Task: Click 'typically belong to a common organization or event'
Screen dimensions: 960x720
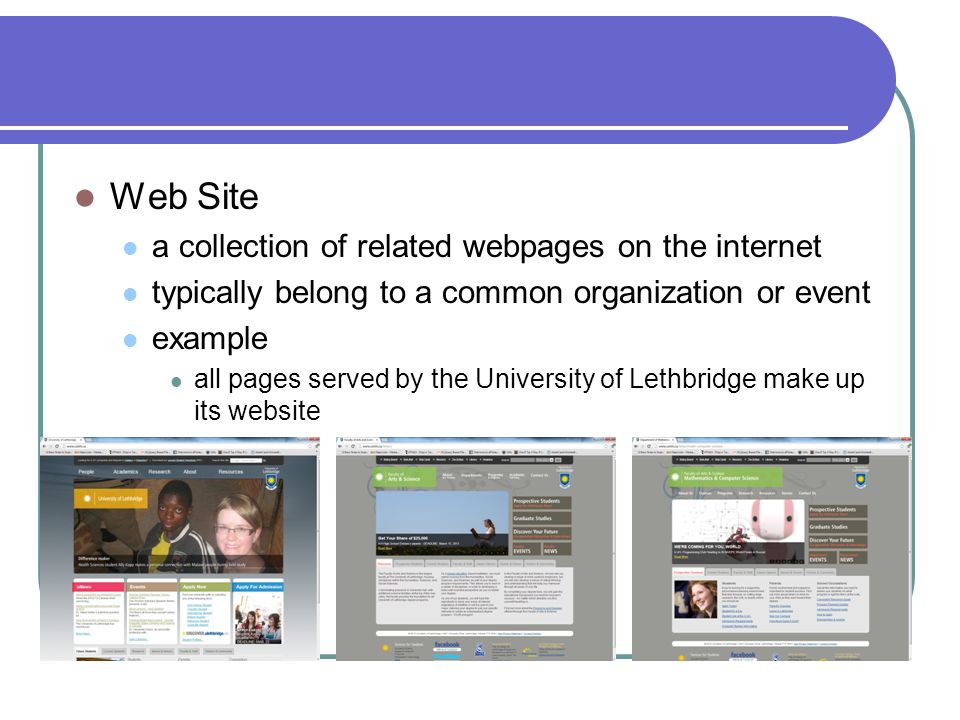Action: (x=511, y=293)
